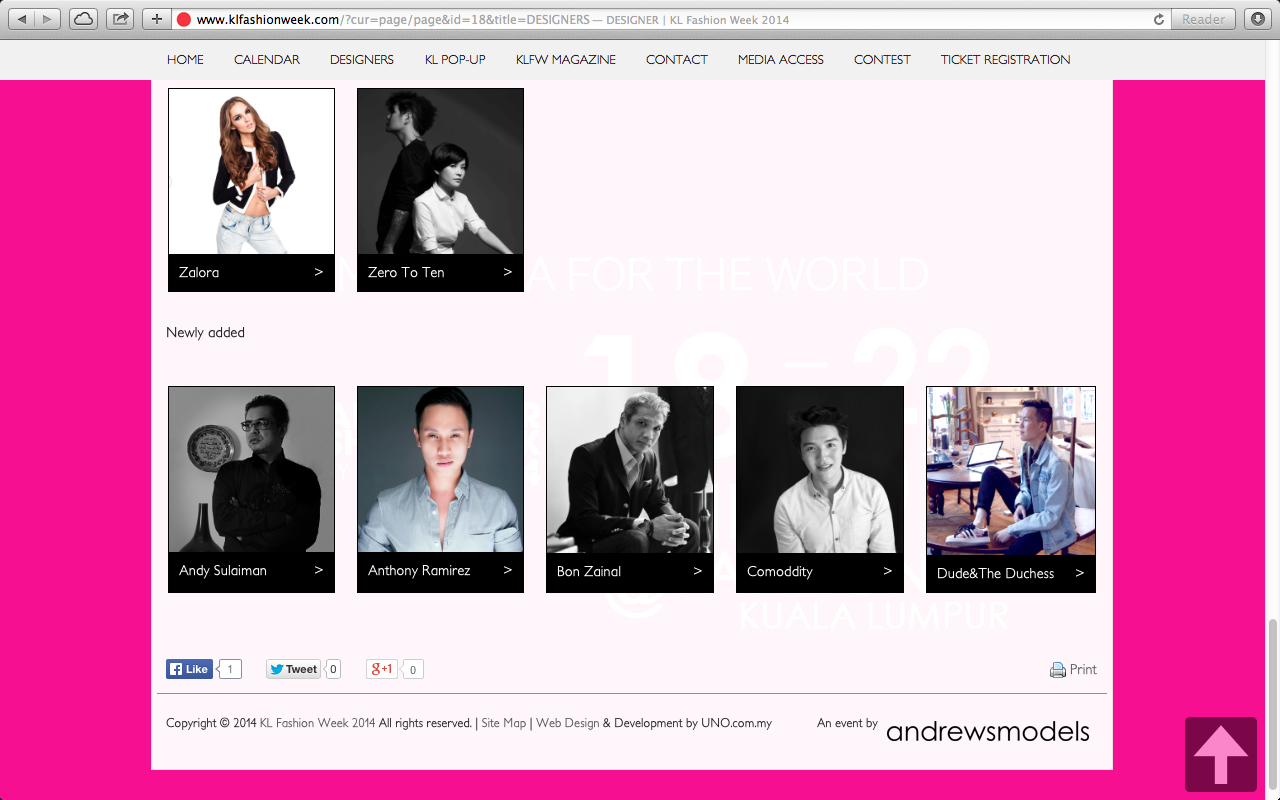
Task: Open Bon Zainal portrait thumbnail
Action: (630, 470)
